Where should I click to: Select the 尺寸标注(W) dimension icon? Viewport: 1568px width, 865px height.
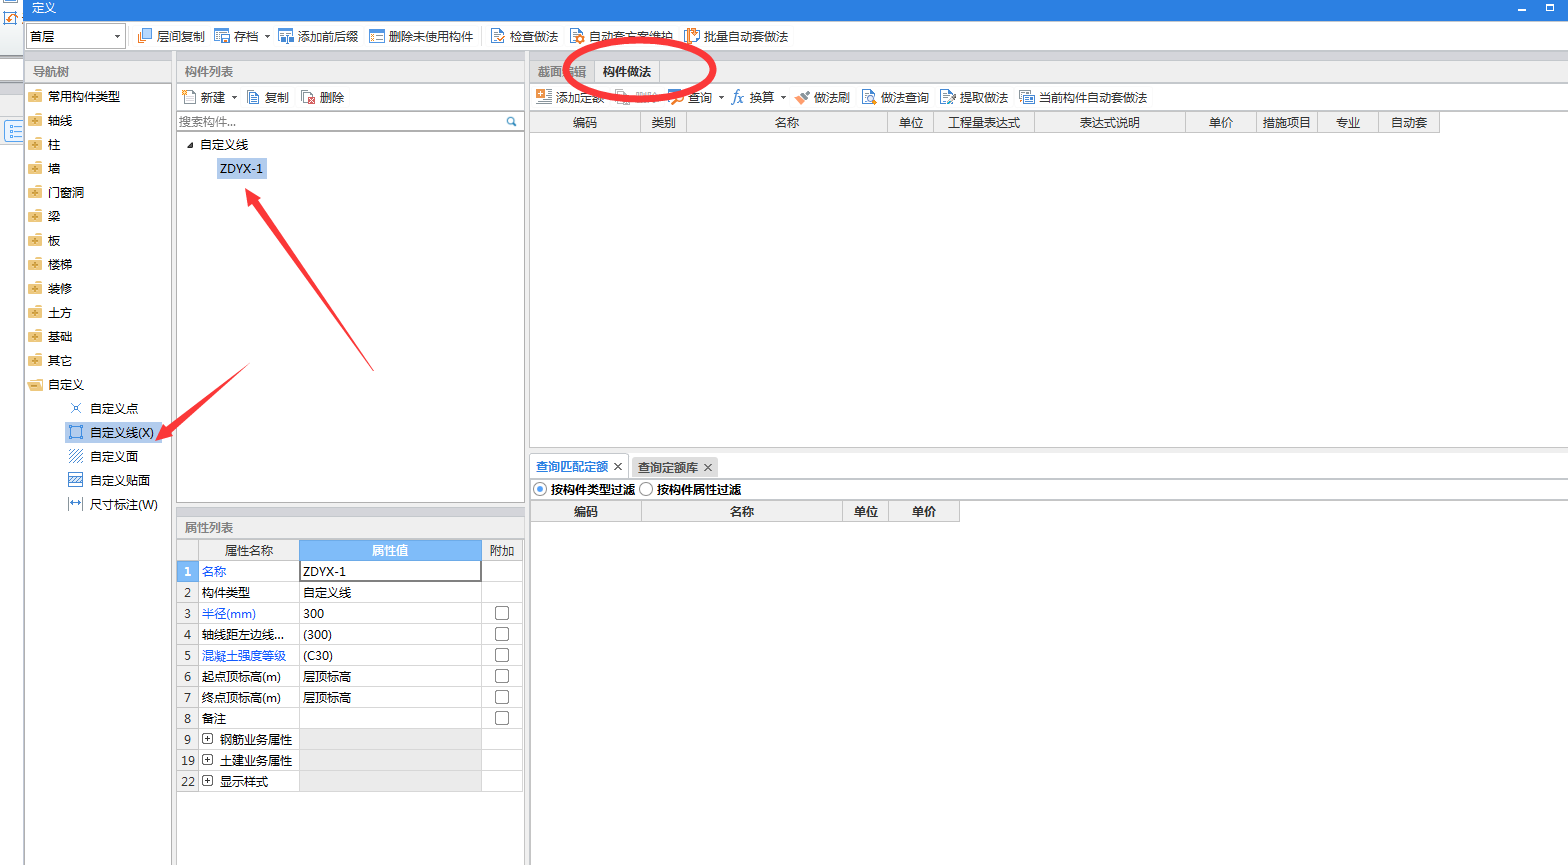click(76, 504)
